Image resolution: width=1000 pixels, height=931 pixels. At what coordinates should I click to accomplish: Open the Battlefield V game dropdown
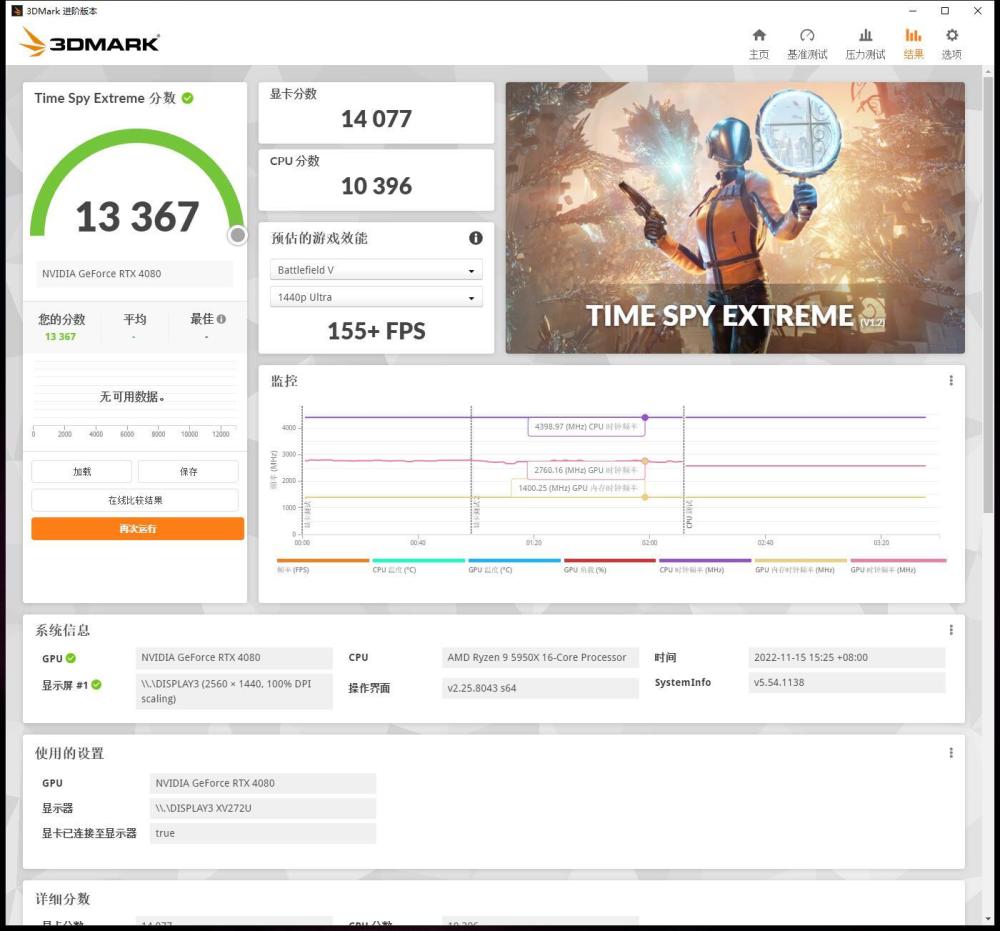376,270
